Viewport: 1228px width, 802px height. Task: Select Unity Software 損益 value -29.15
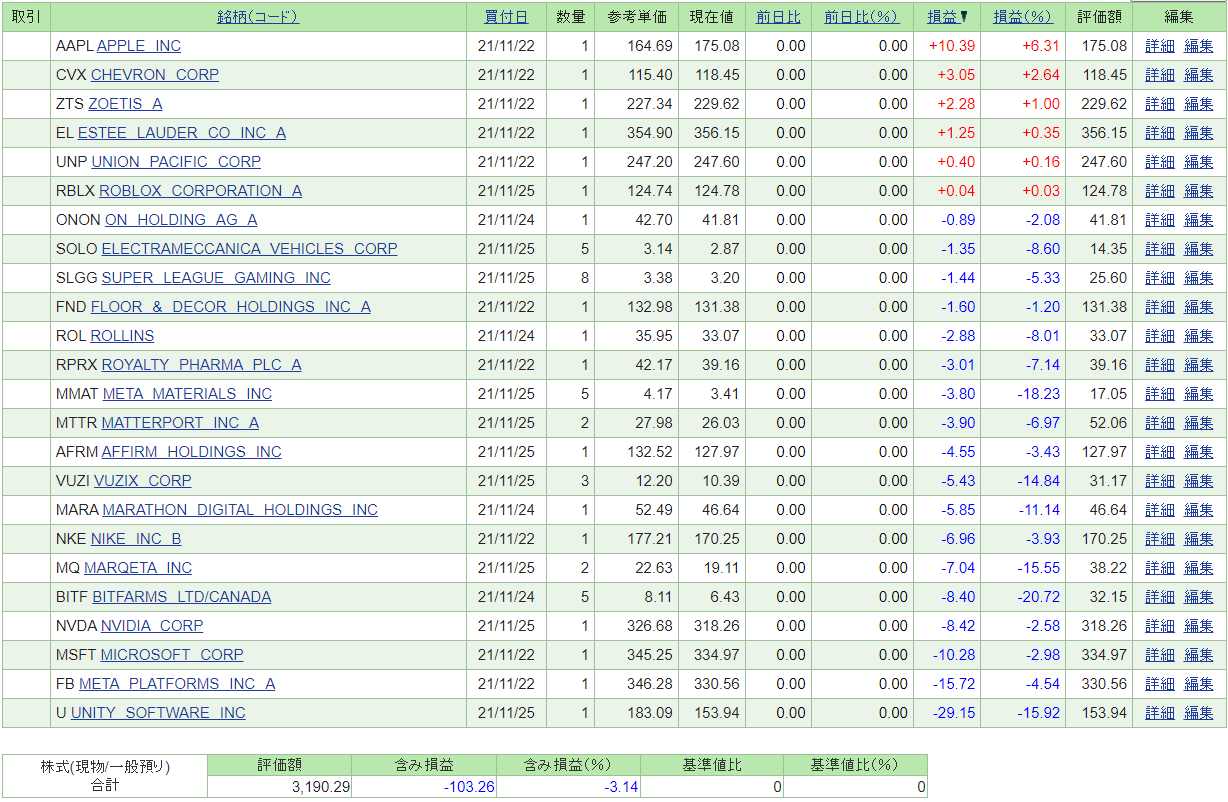(954, 713)
